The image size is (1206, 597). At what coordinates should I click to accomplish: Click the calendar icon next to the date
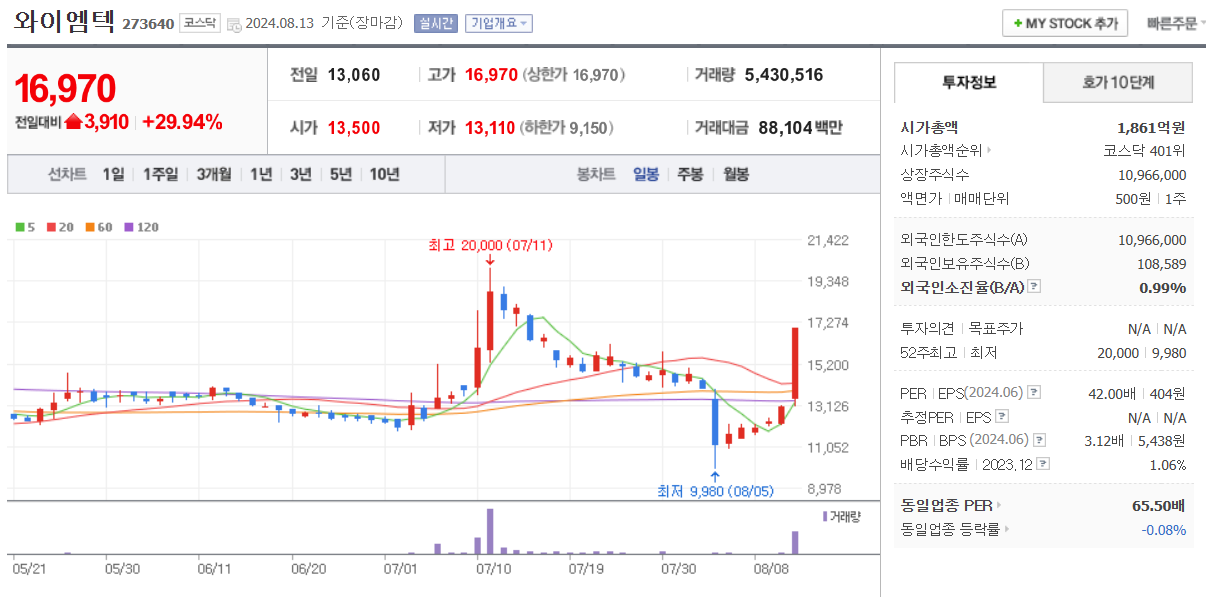(234, 24)
